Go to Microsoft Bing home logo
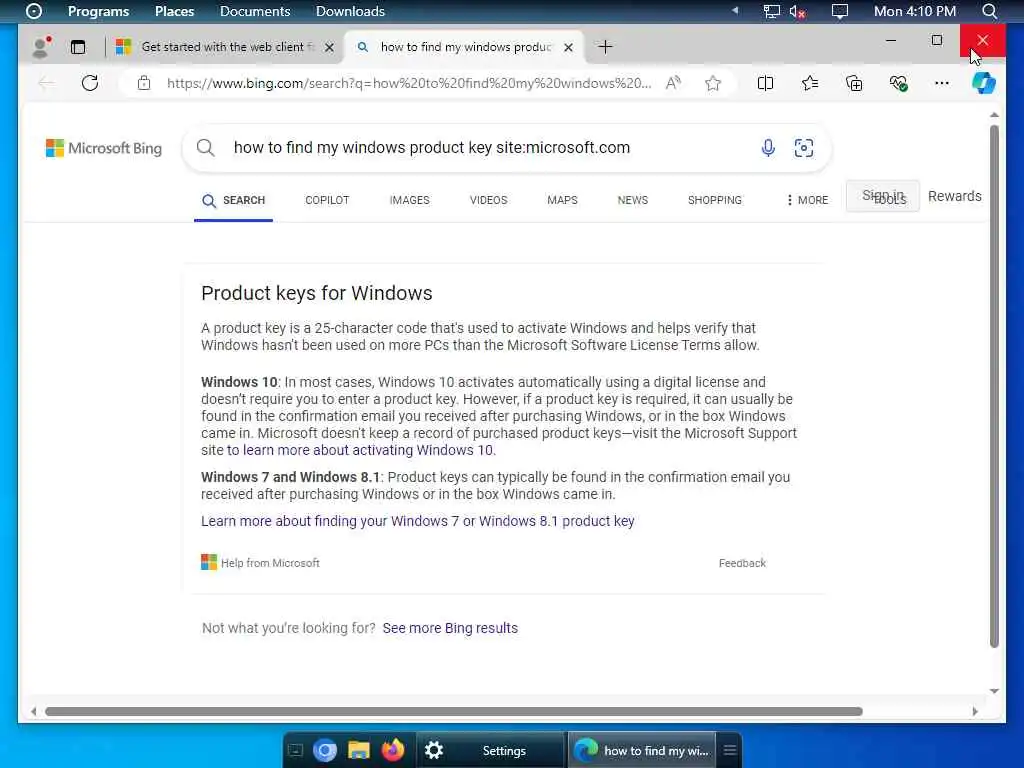The height and width of the screenshot is (768, 1024). point(104,148)
